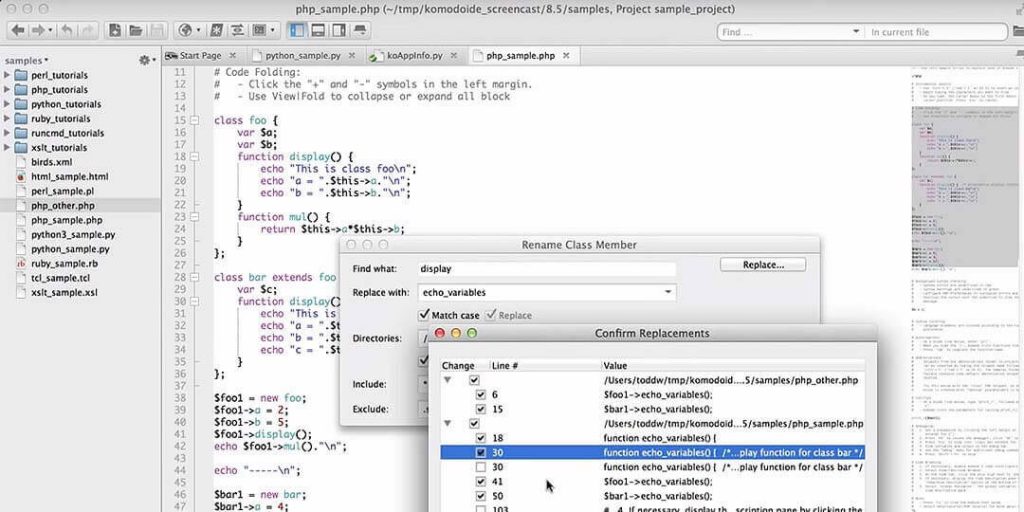Viewport: 1024px width, 512px height.
Task: Uncheck the php_other.php file group checkbox
Action: click(475, 380)
